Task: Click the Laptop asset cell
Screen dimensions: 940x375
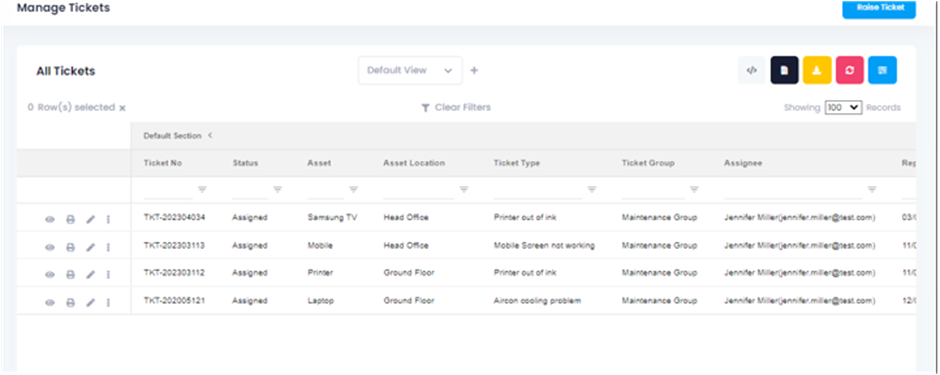Action: click(x=320, y=301)
